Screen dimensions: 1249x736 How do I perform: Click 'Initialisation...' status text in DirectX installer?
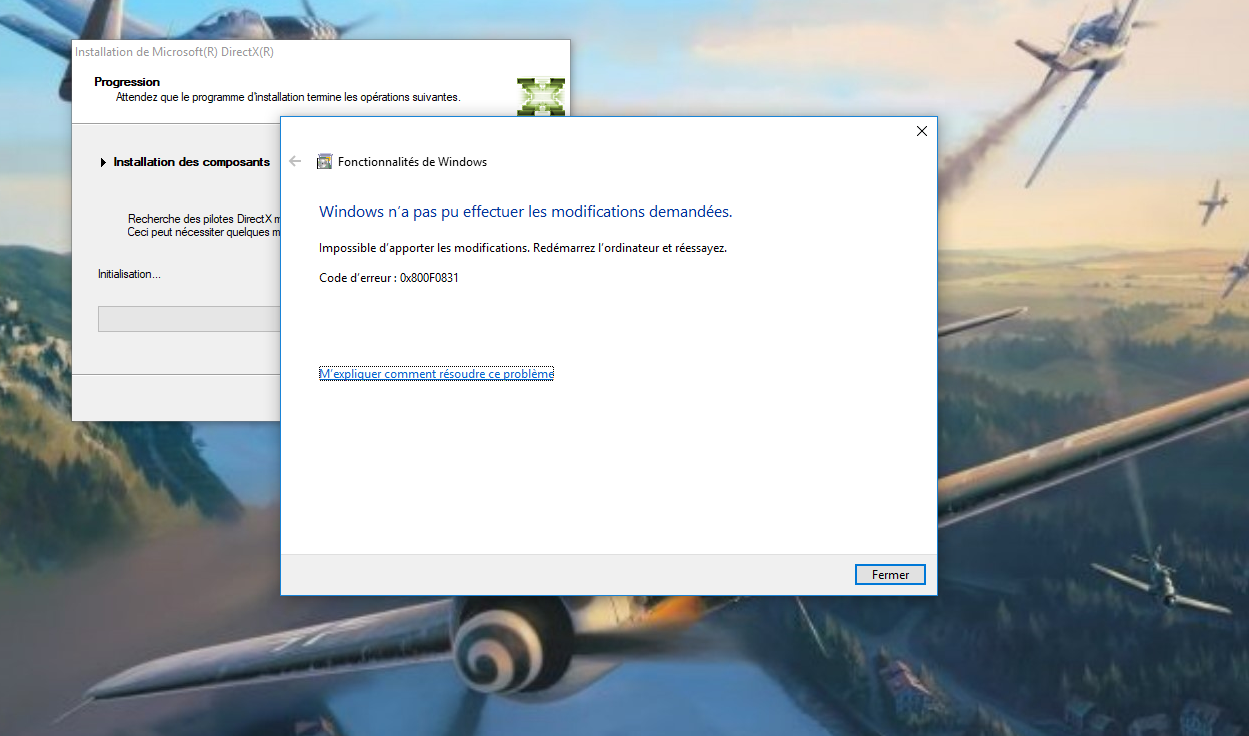[x=129, y=274]
